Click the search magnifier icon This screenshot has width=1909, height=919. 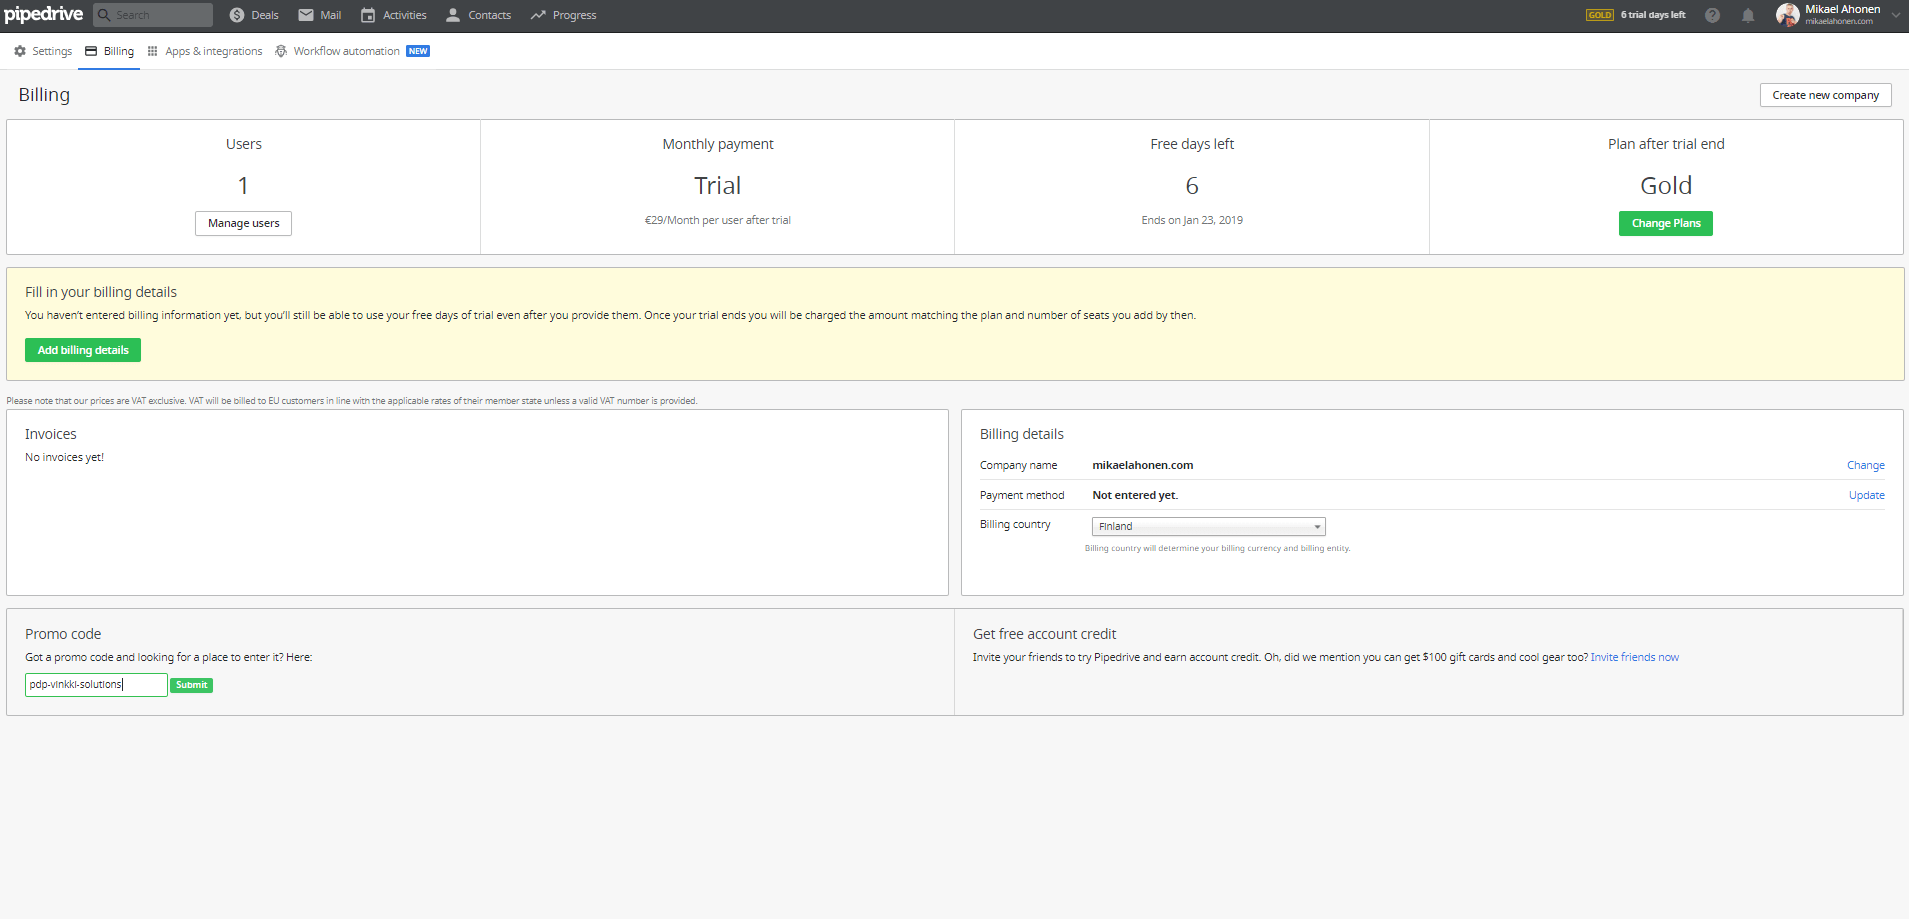(x=104, y=15)
